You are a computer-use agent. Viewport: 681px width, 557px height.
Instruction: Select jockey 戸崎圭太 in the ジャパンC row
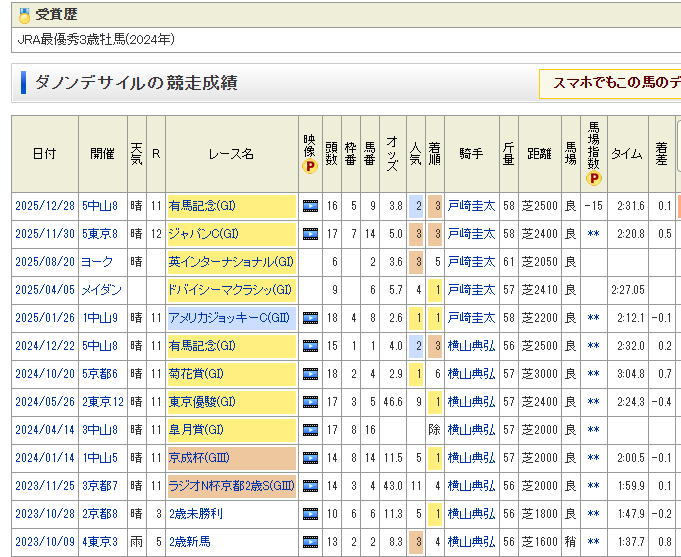click(470, 234)
